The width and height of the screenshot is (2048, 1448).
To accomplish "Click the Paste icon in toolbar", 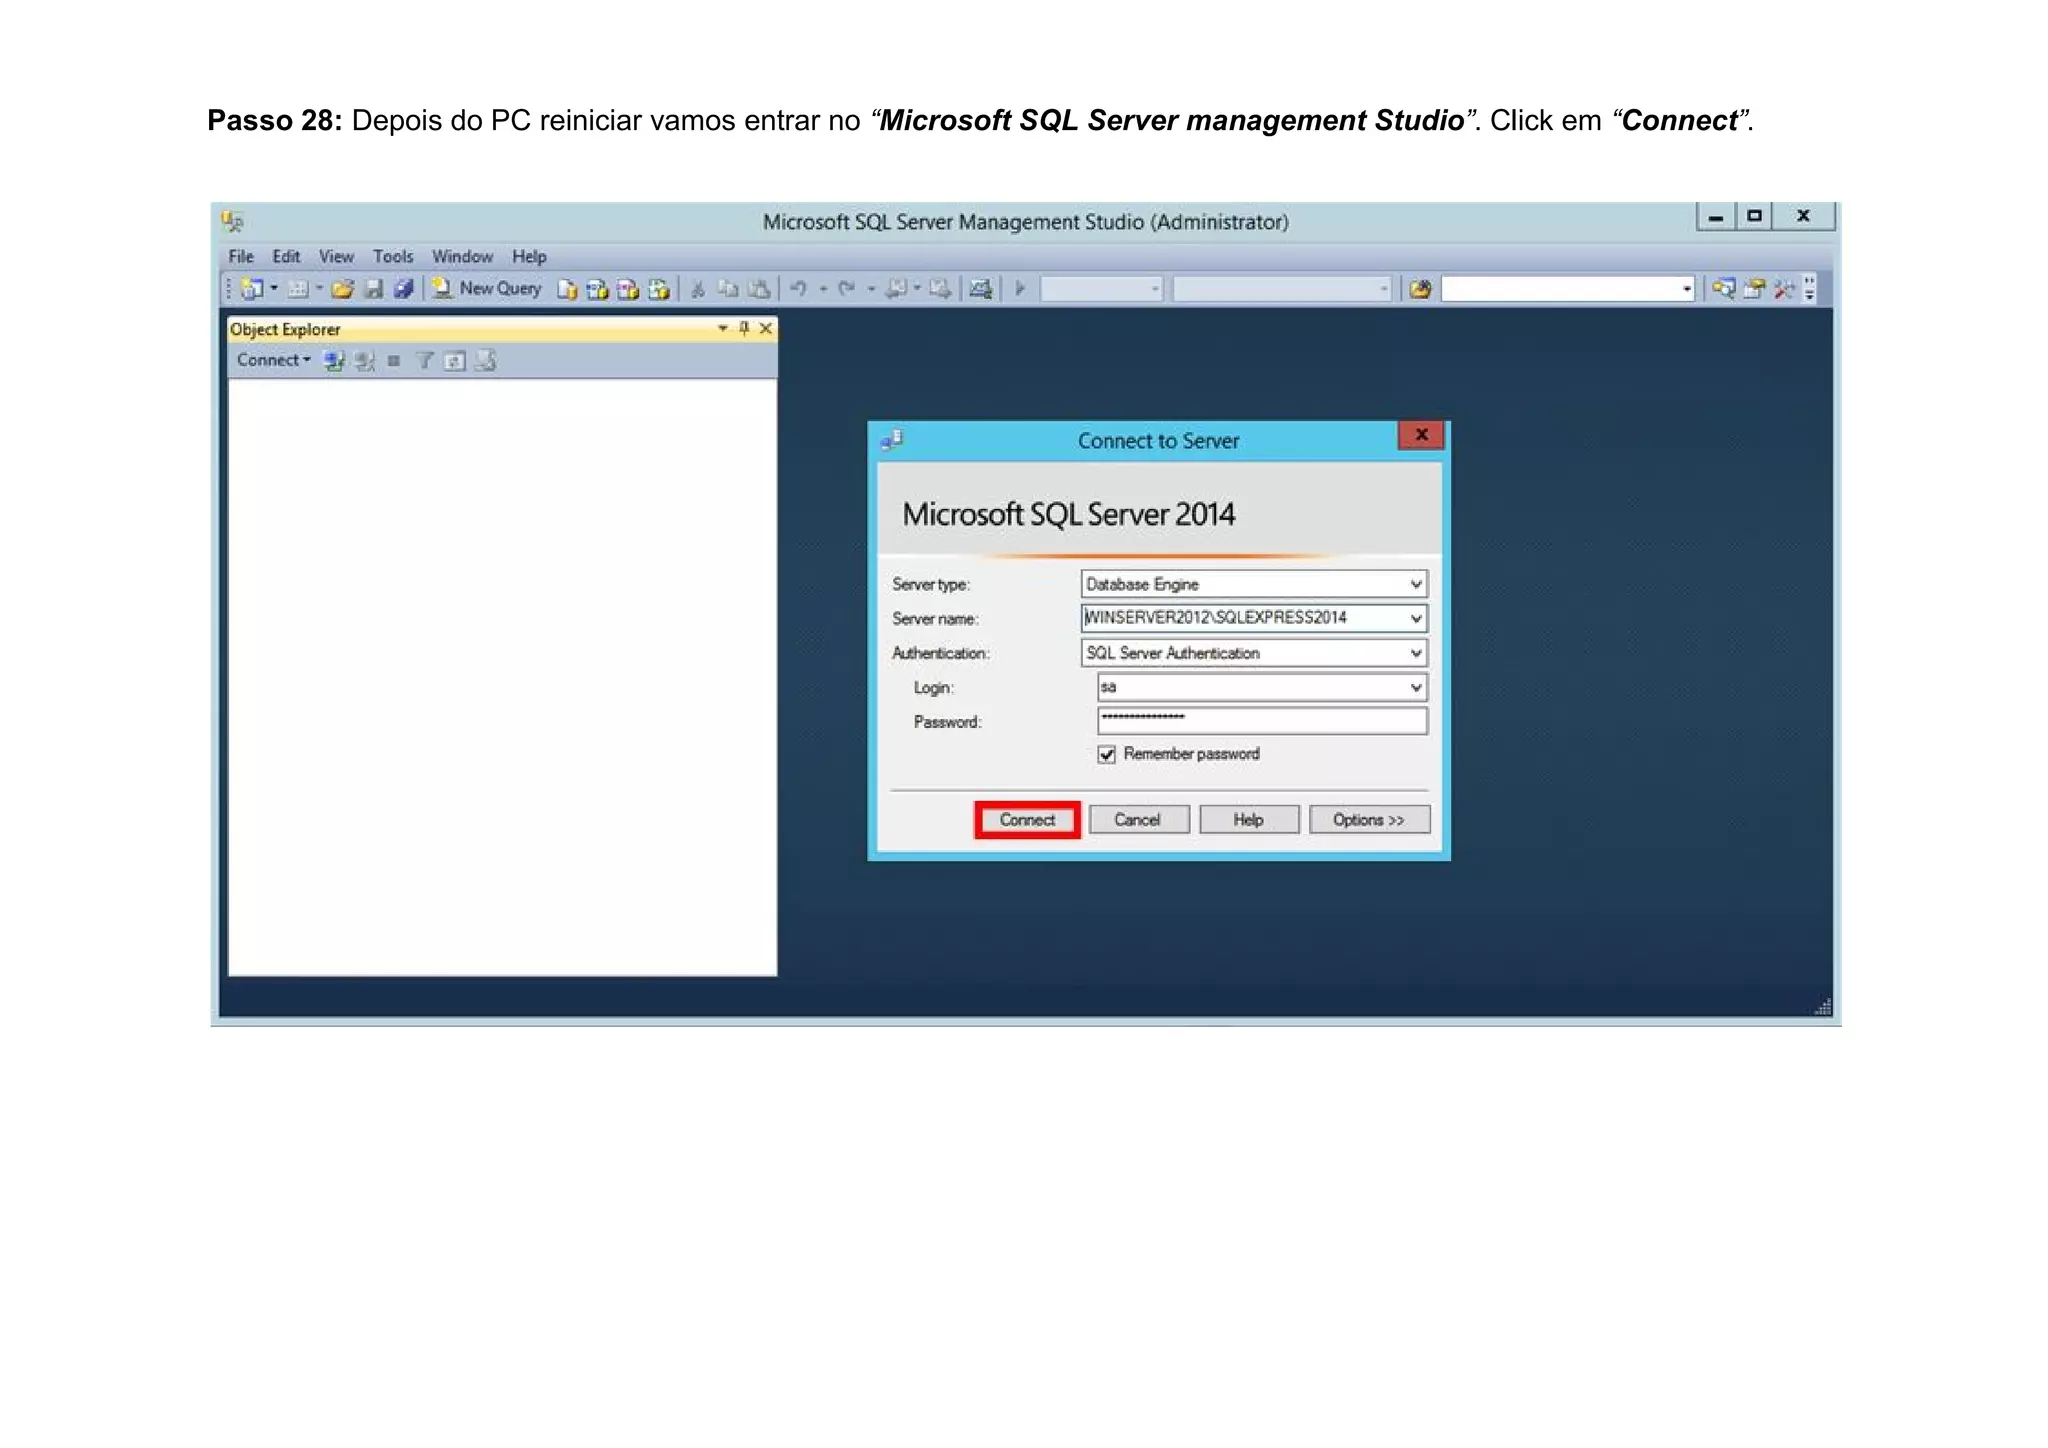I will (x=759, y=290).
